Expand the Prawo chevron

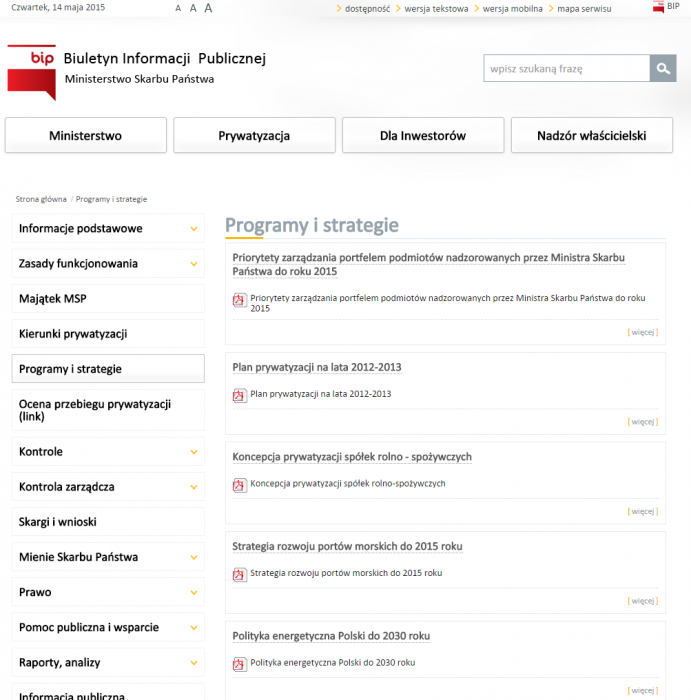click(194, 592)
